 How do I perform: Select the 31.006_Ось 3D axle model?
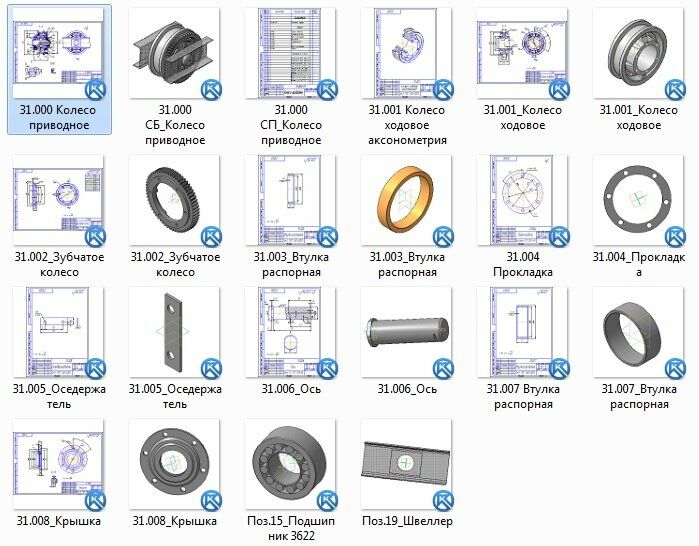pyautogui.click(x=407, y=333)
